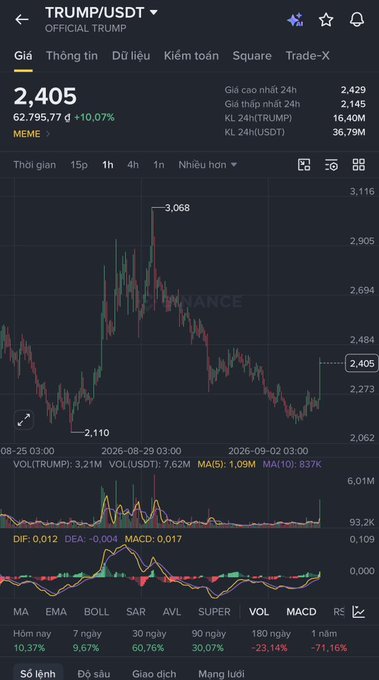Open the Mạng lưới tab
The height and width of the screenshot is (680, 379).
coord(221,673)
